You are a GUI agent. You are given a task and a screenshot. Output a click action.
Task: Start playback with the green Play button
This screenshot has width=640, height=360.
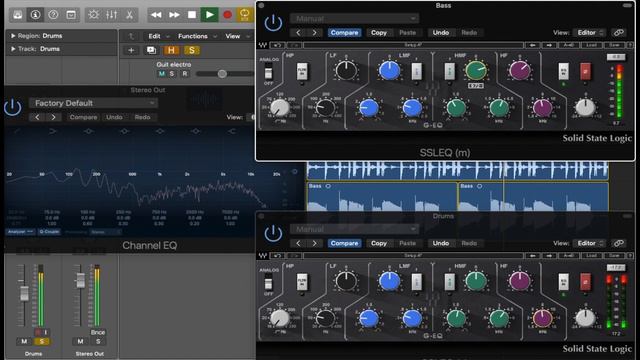pyautogui.click(x=209, y=15)
